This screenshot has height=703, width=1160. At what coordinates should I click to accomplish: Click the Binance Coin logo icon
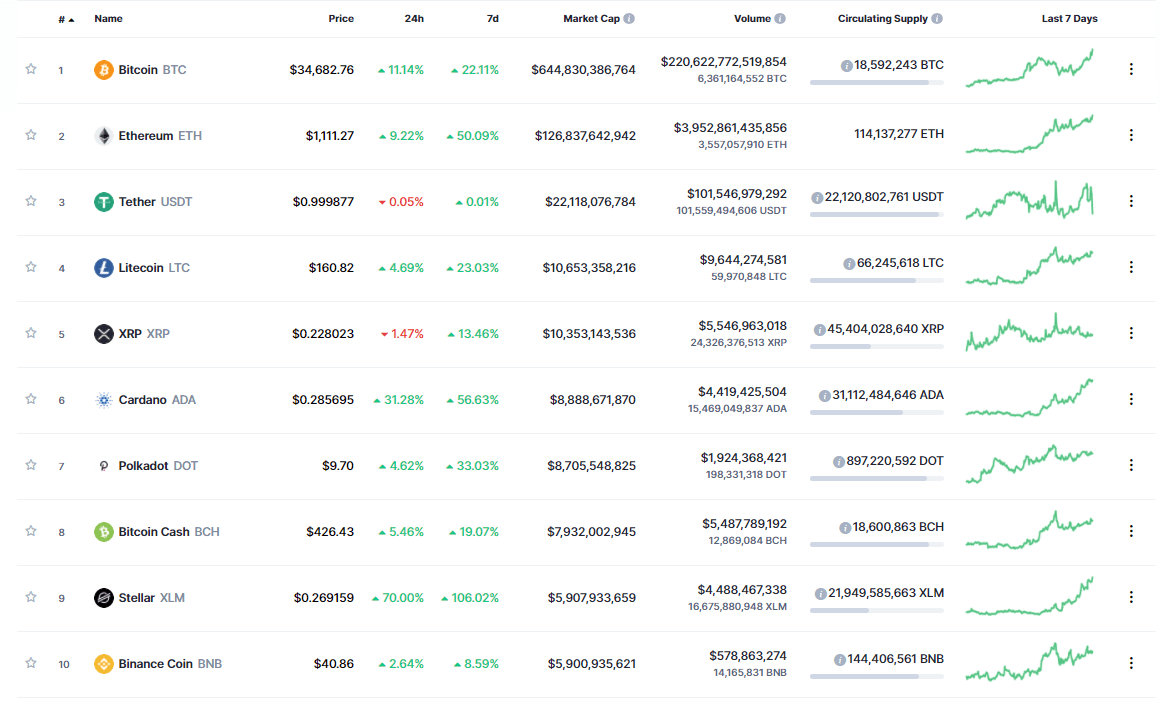click(x=104, y=664)
